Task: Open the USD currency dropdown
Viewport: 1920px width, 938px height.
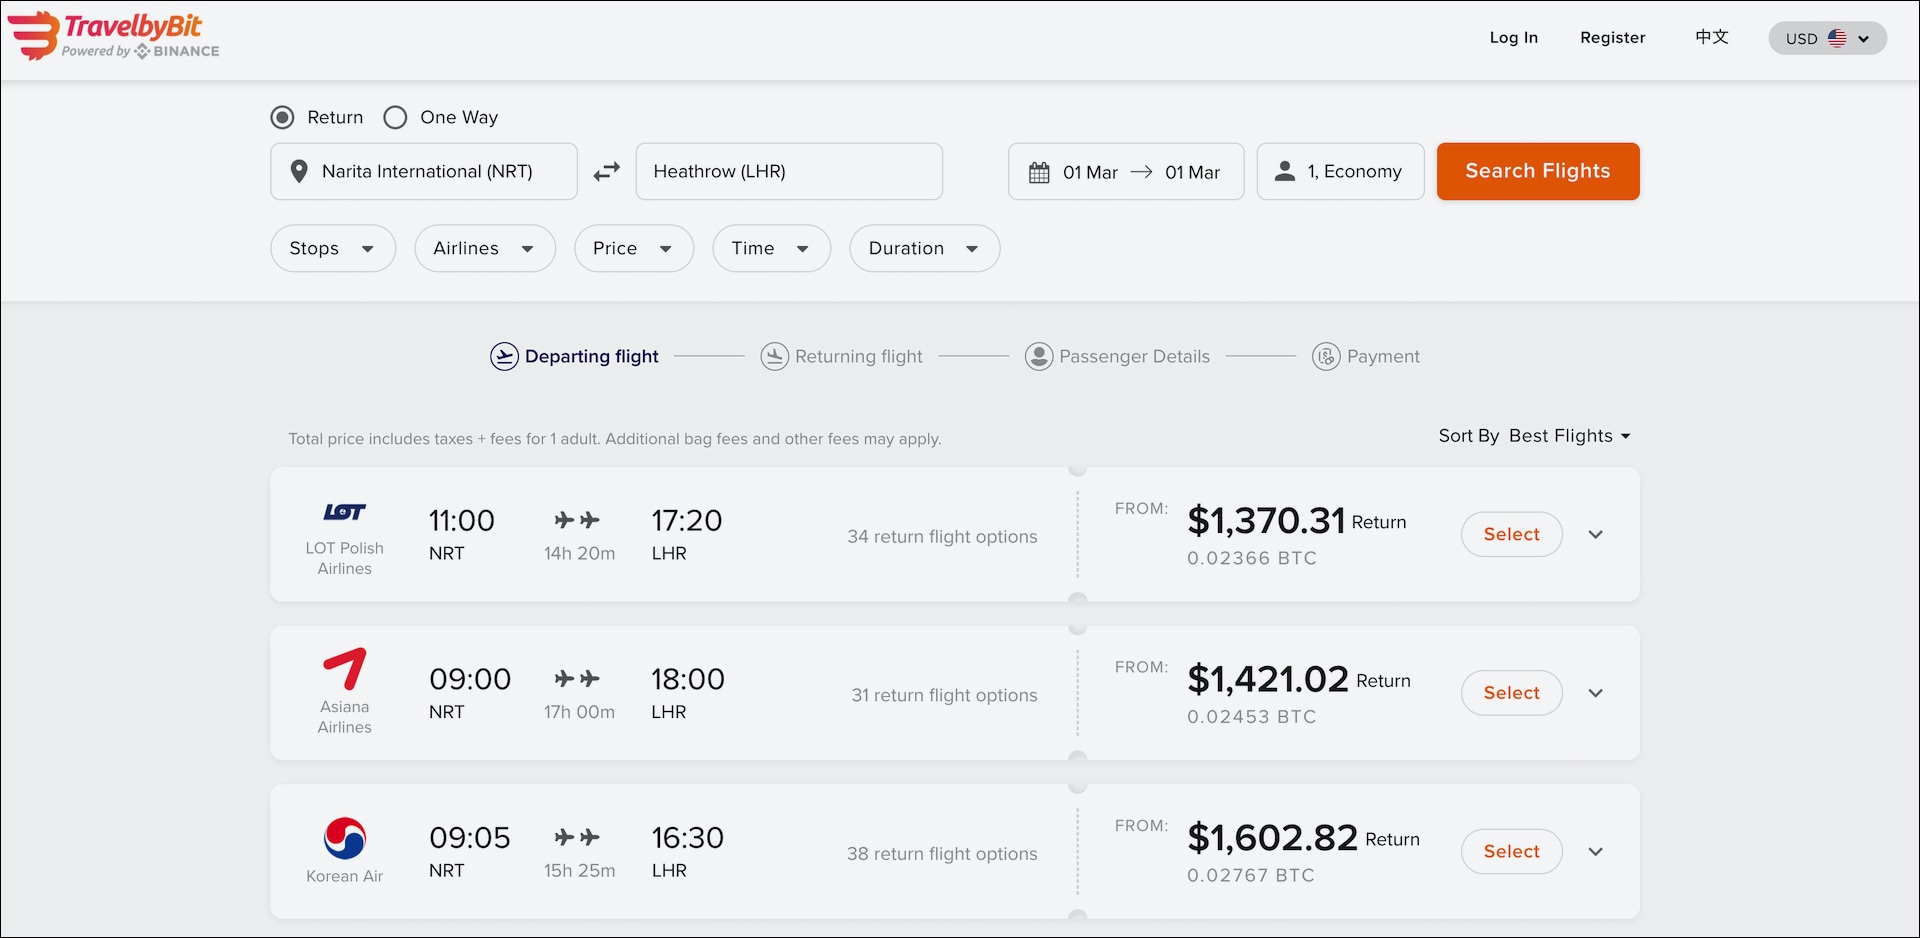Action: coord(1828,38)
